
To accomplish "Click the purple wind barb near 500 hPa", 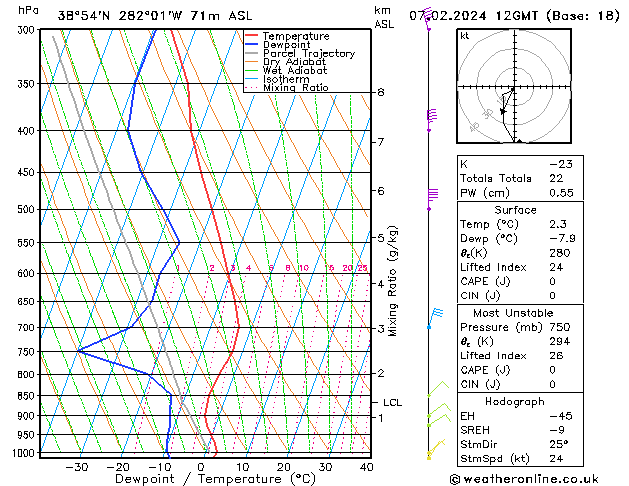I will 432,198.
